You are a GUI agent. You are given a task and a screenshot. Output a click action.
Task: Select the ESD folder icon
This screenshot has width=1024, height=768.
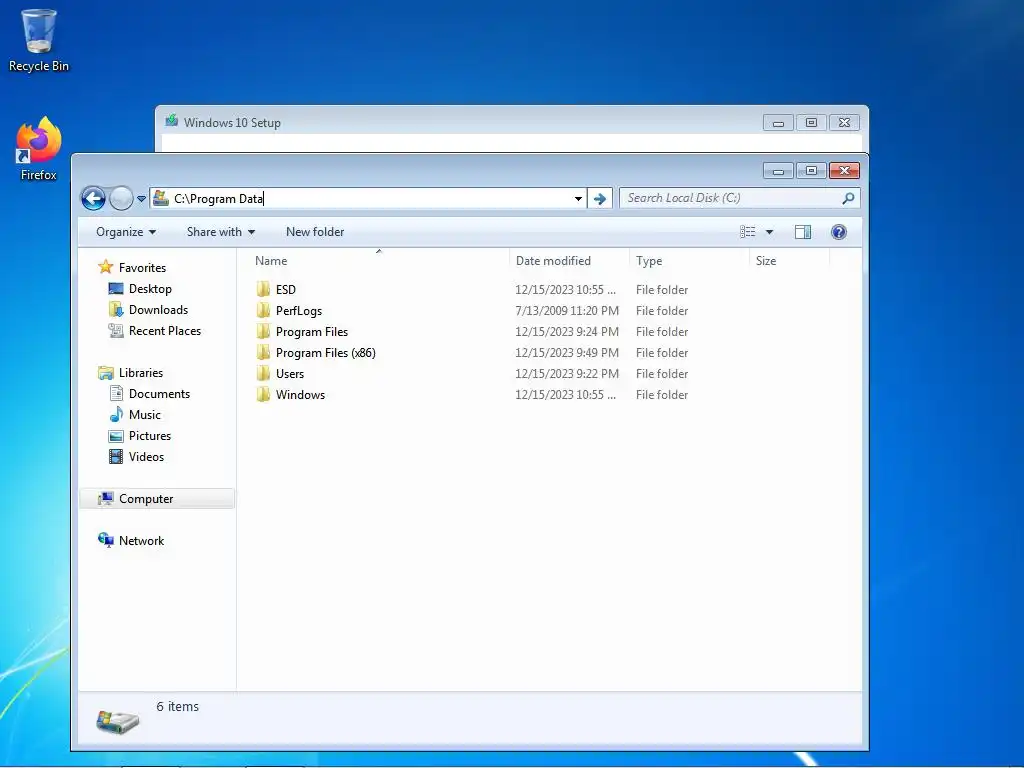point(263,289)
